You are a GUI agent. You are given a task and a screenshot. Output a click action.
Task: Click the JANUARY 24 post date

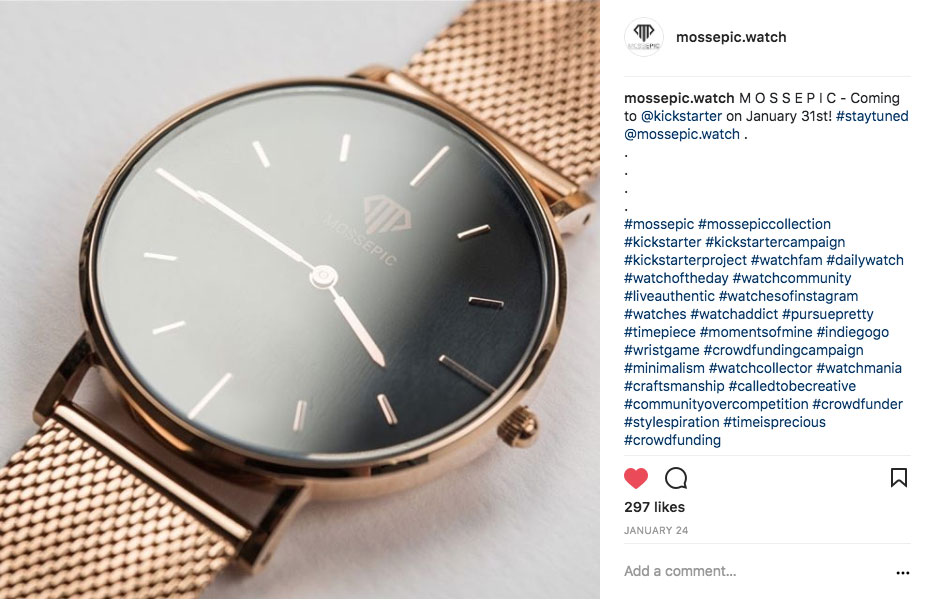click(656, 531)
